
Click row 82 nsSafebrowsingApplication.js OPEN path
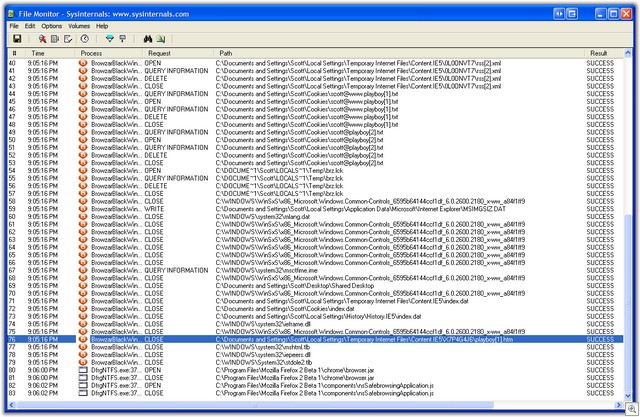pos(324,385)
